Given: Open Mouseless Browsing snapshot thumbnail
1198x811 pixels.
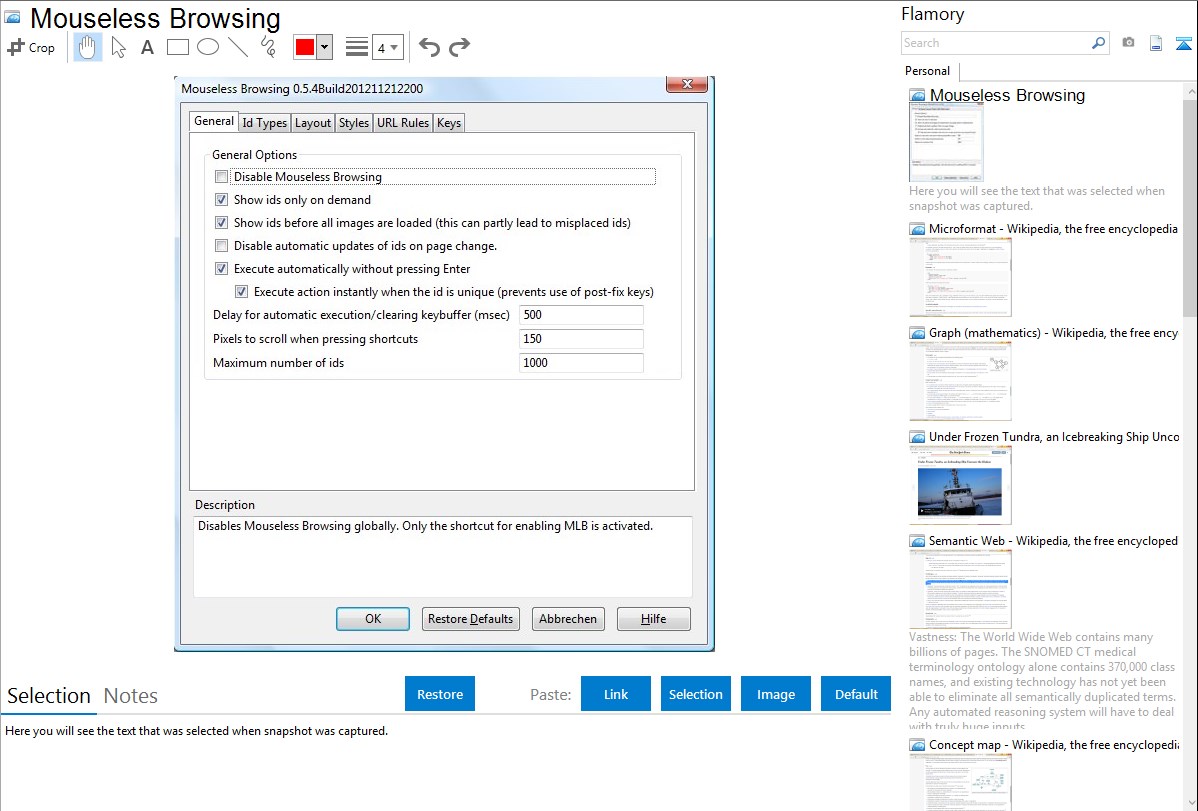Looking at the screenshot, I should click(x=946, y=142).
